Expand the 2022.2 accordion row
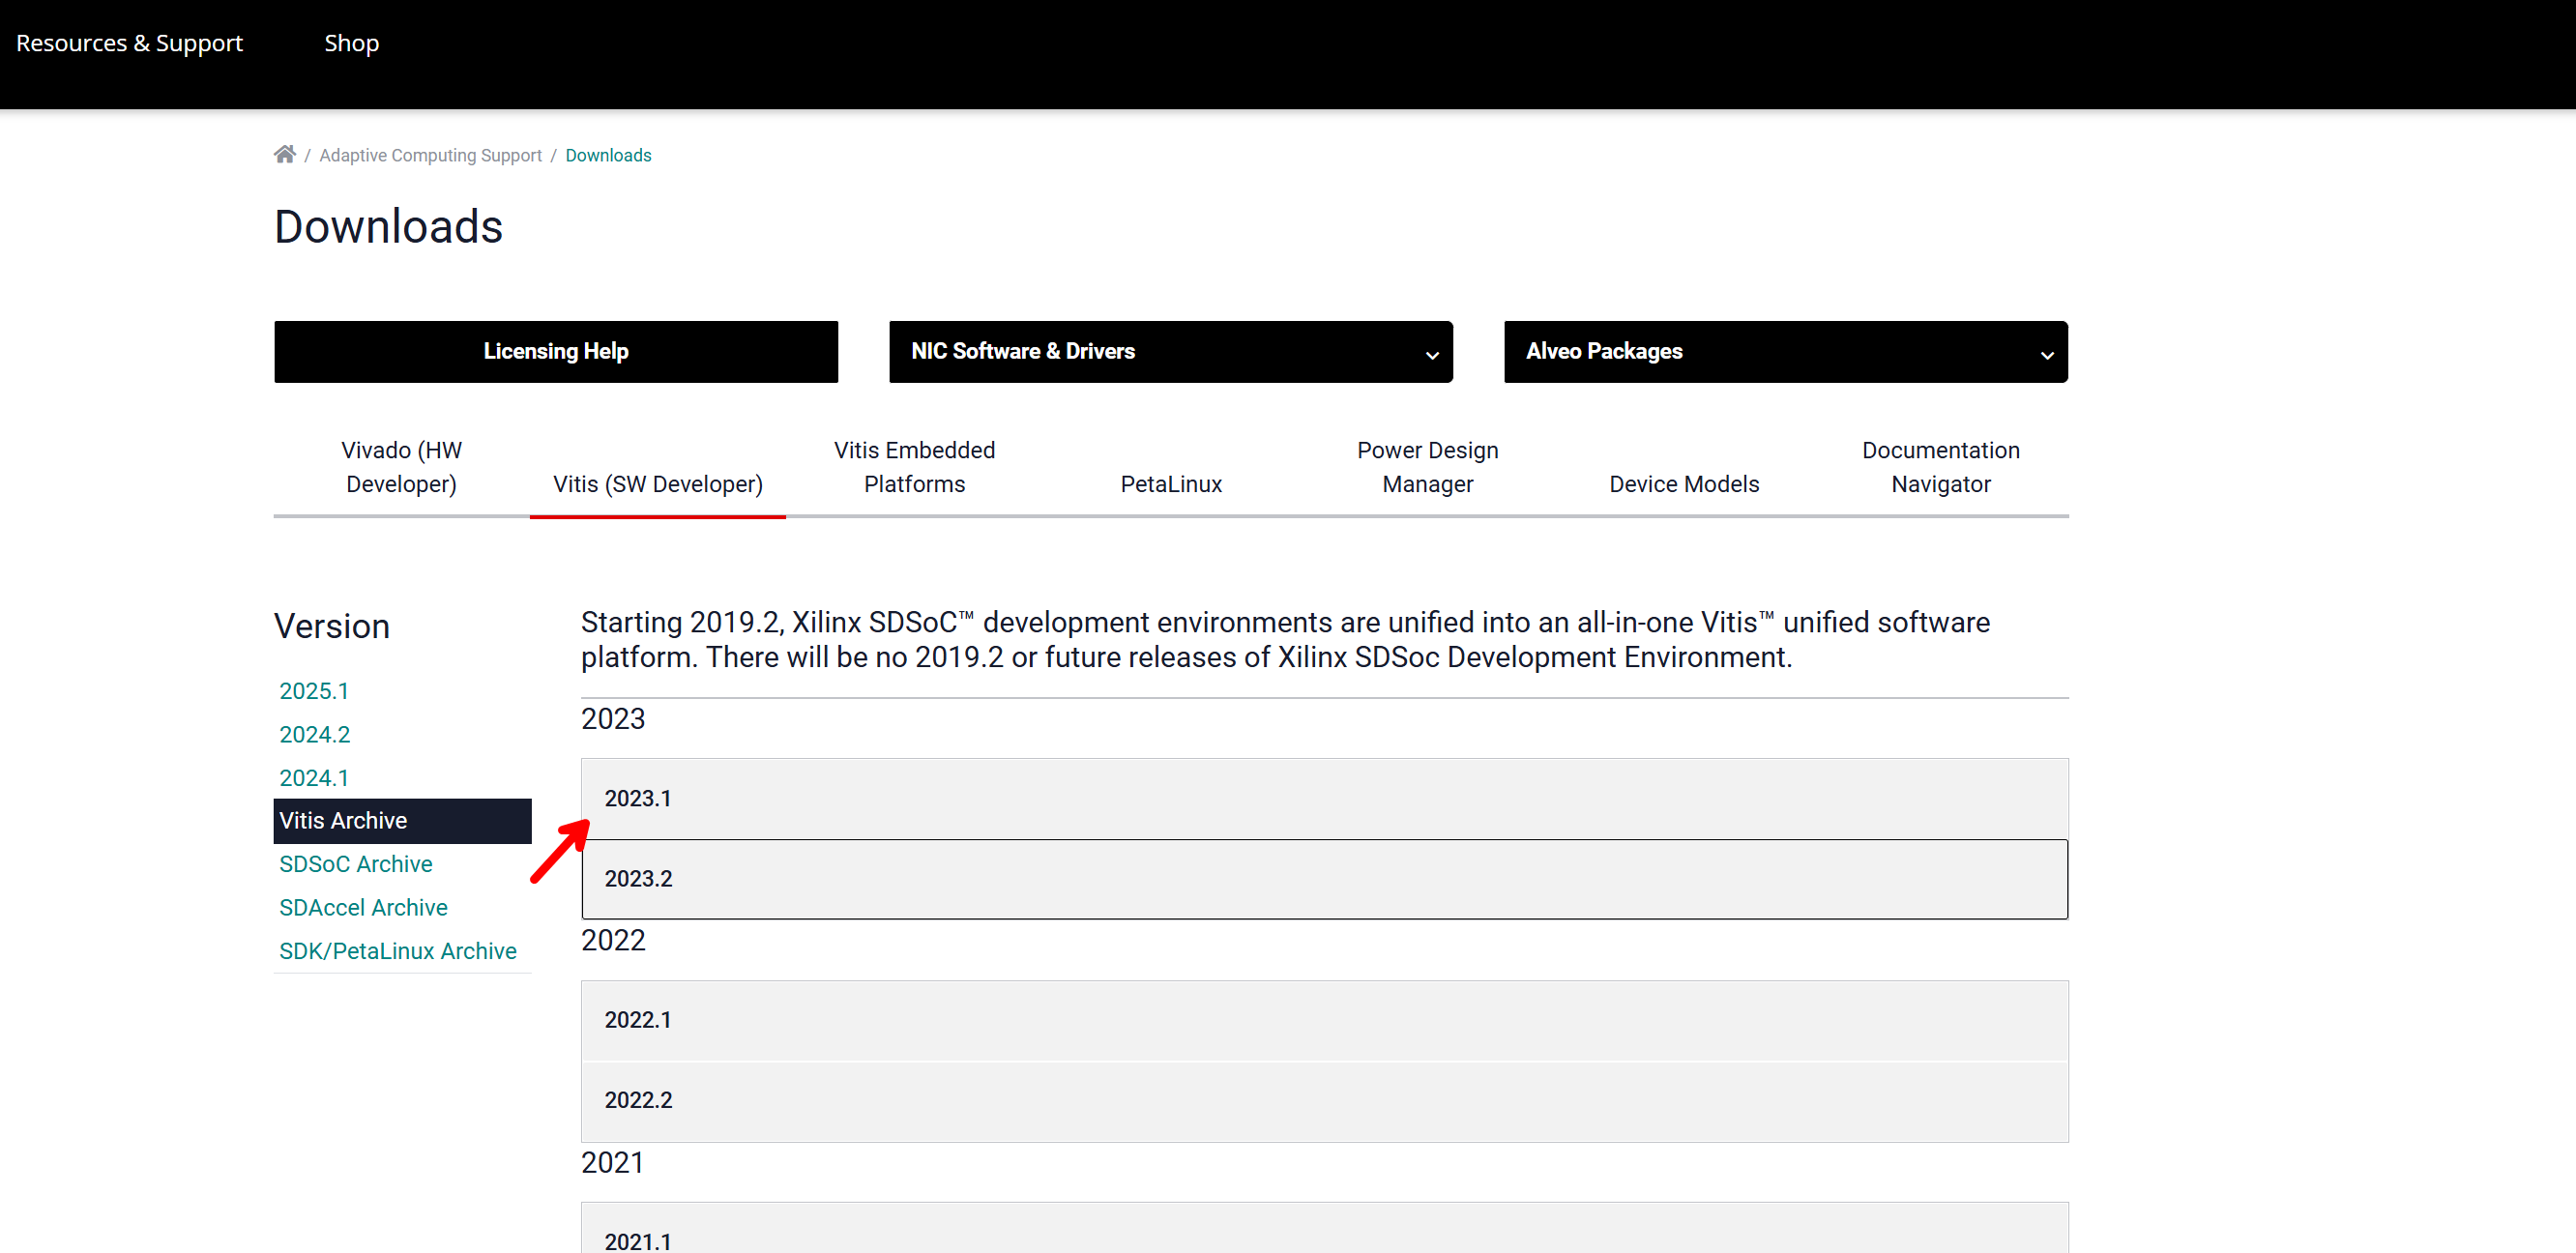The height and width of the screenshot is (1253, 2576). pyautogui.click(x=1323, y=1100)
